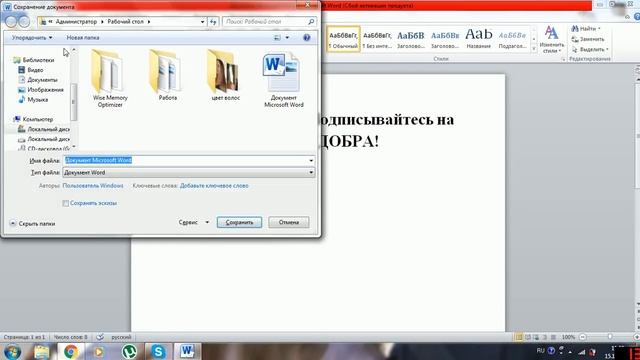Open the Сервис dropdown
640x360 pixels.
(193, 222)
